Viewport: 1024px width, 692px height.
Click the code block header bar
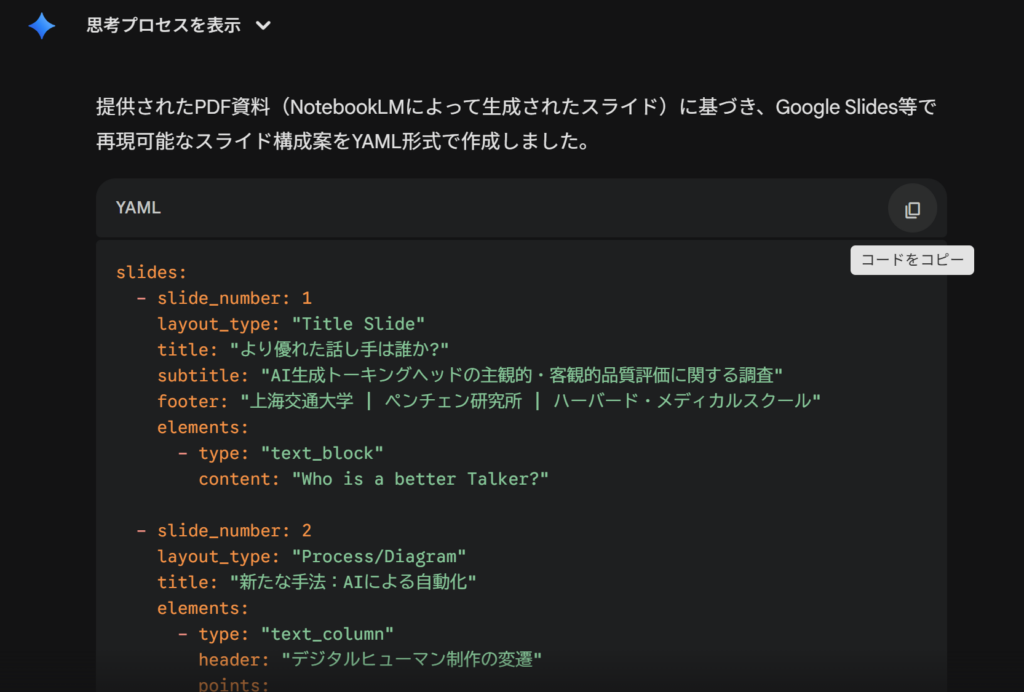pyautogui.click(x=520, y=208)
